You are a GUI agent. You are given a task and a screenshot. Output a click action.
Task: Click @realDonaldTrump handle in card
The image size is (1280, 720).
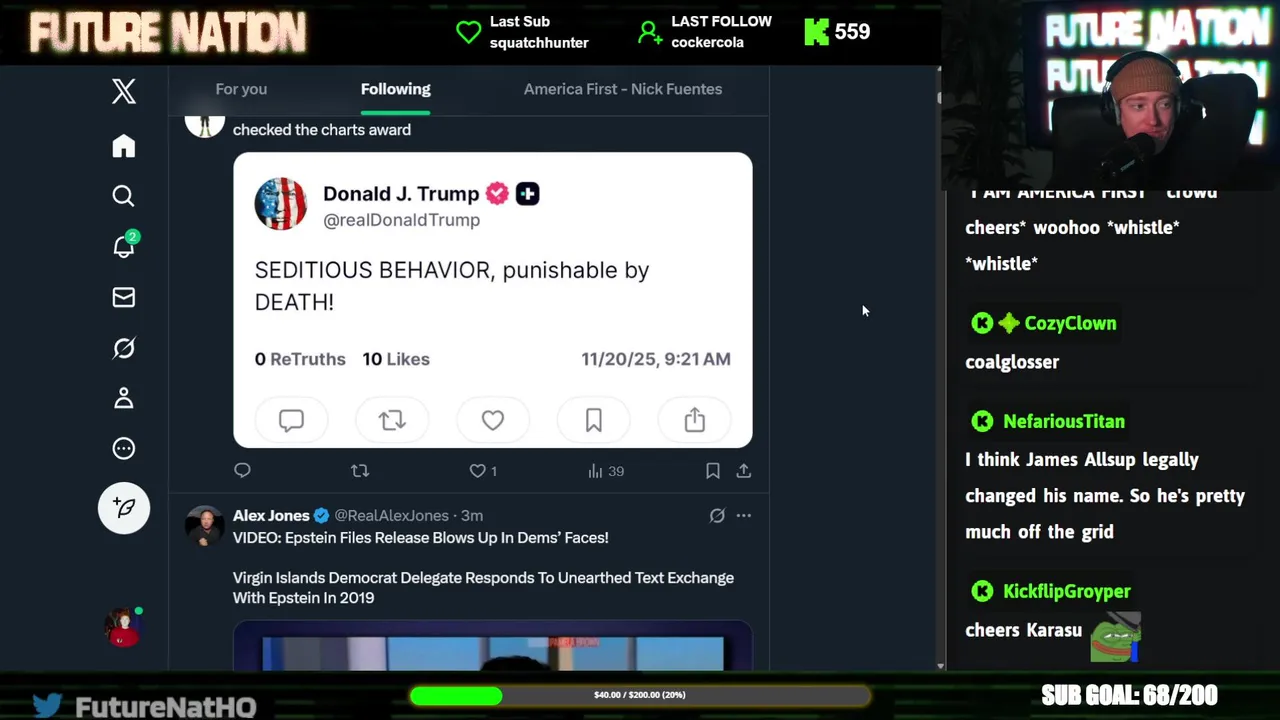point(401,220)
